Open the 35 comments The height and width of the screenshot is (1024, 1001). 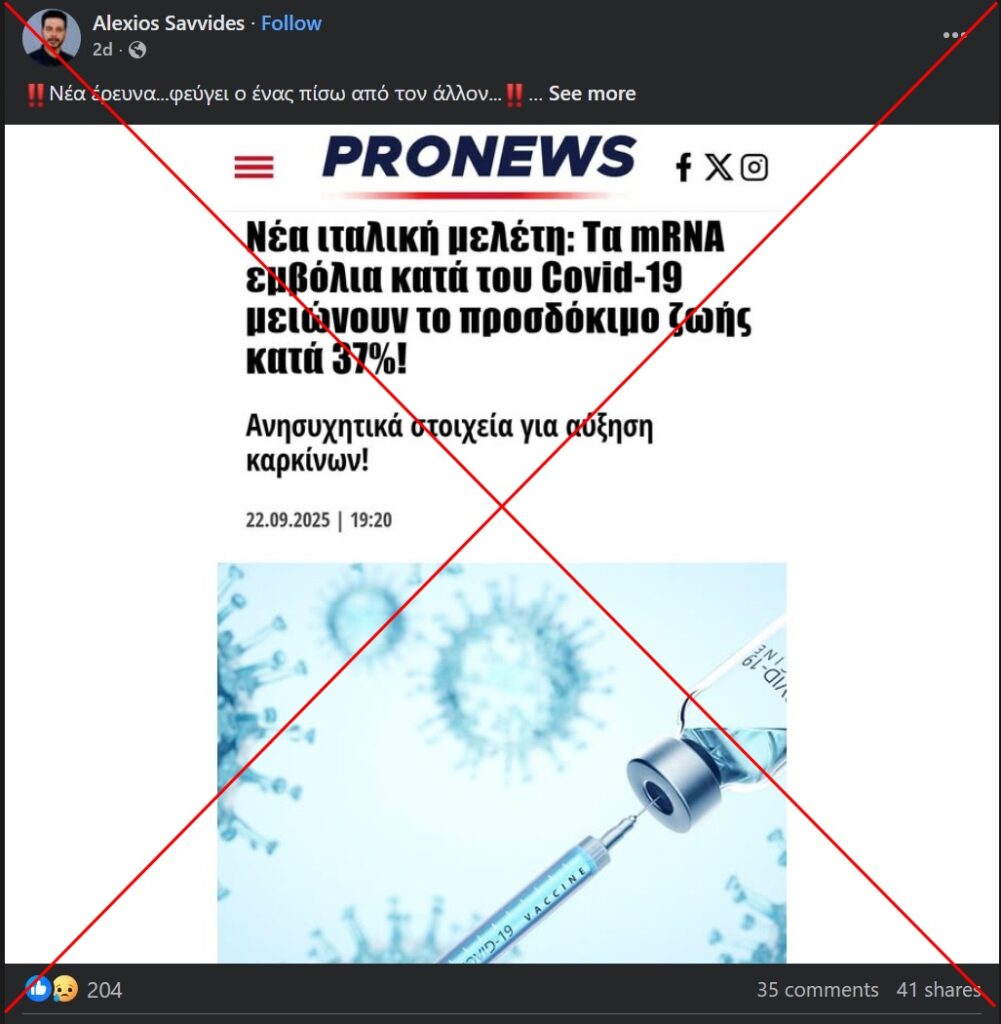click(x=817, y=989)
